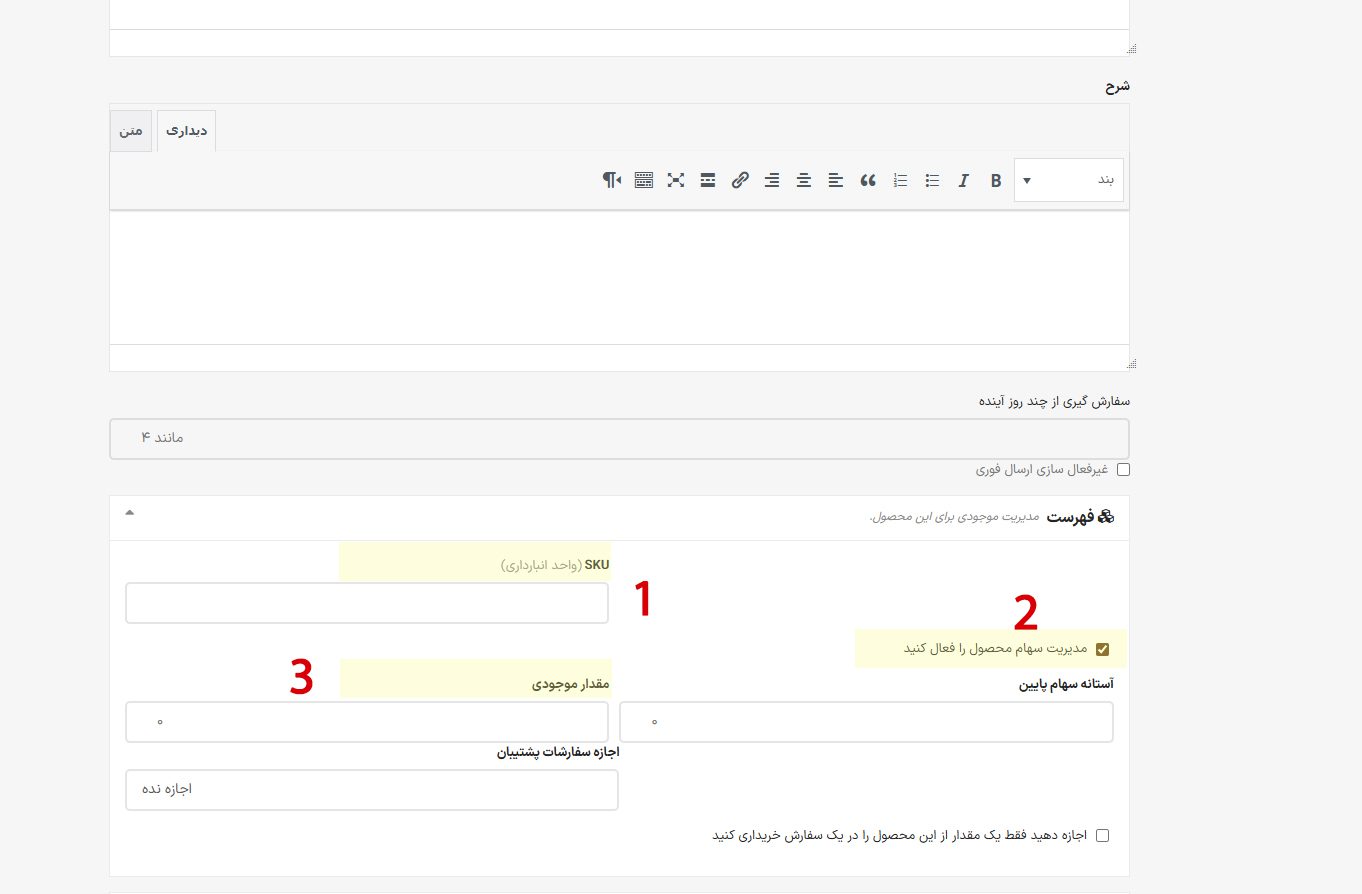The image size is (1362, 894).
Task: Click the right-to-left paragraph direction icon
Action: 612,181
